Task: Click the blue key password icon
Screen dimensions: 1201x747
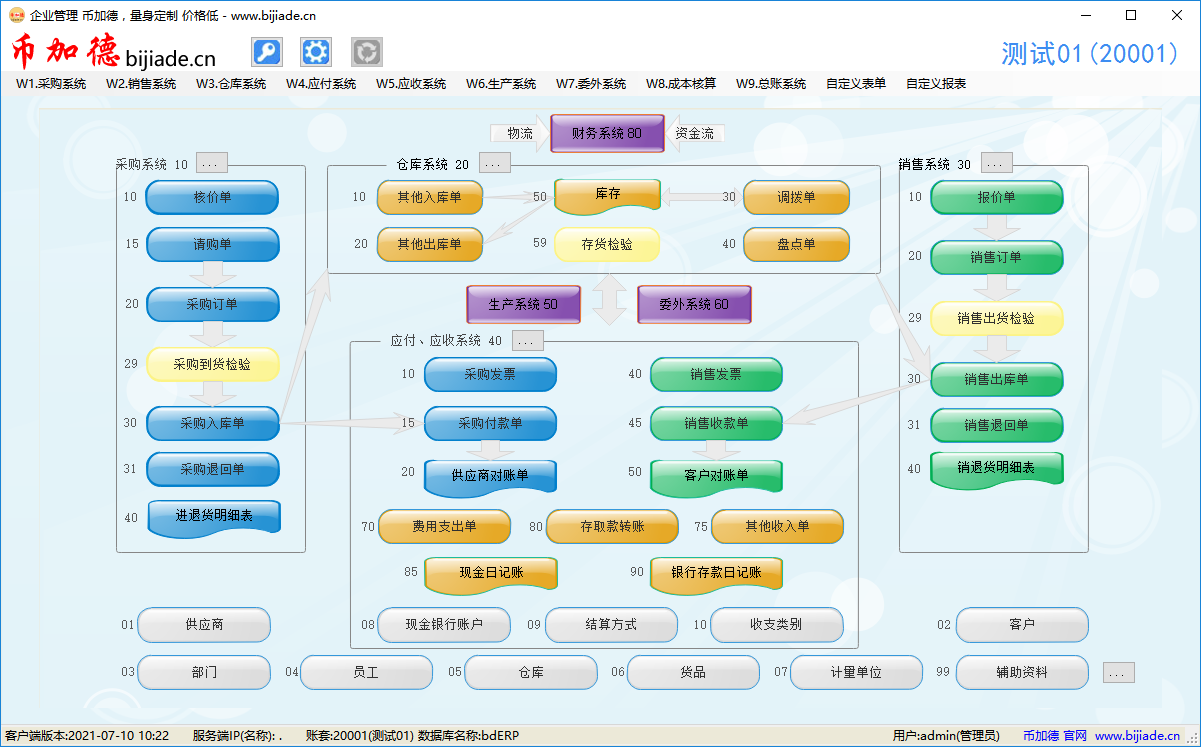Action: (266, 52)
